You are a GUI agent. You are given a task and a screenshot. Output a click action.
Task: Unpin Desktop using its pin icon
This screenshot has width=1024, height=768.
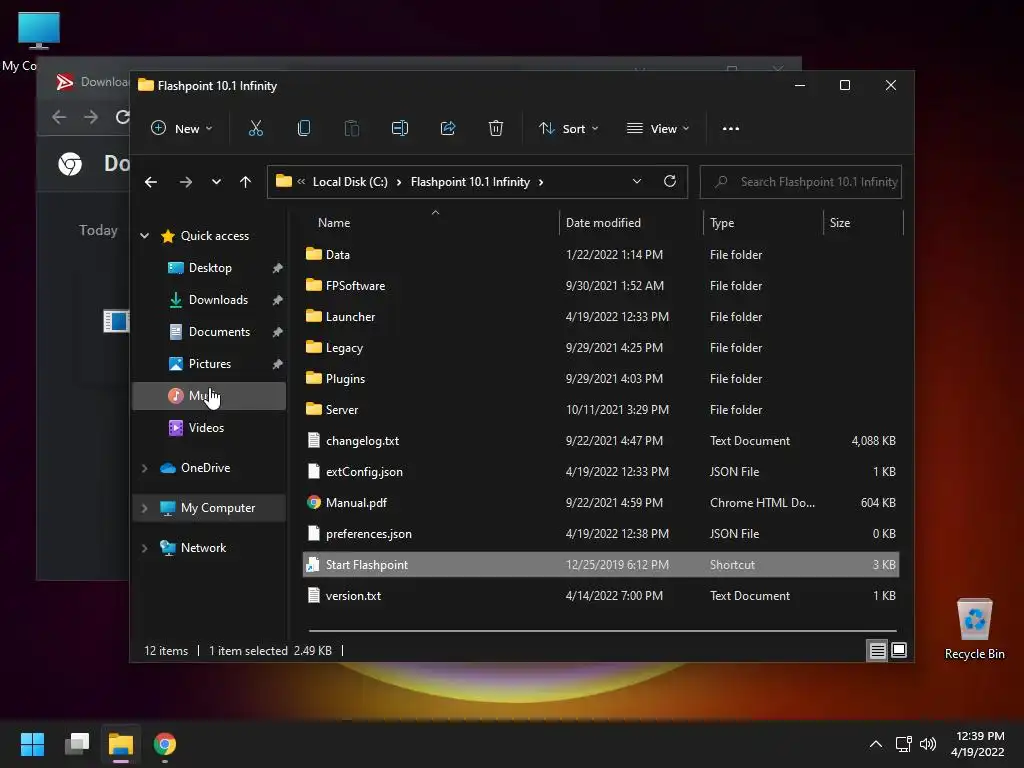pyautogui.click(x=278, y=268)
